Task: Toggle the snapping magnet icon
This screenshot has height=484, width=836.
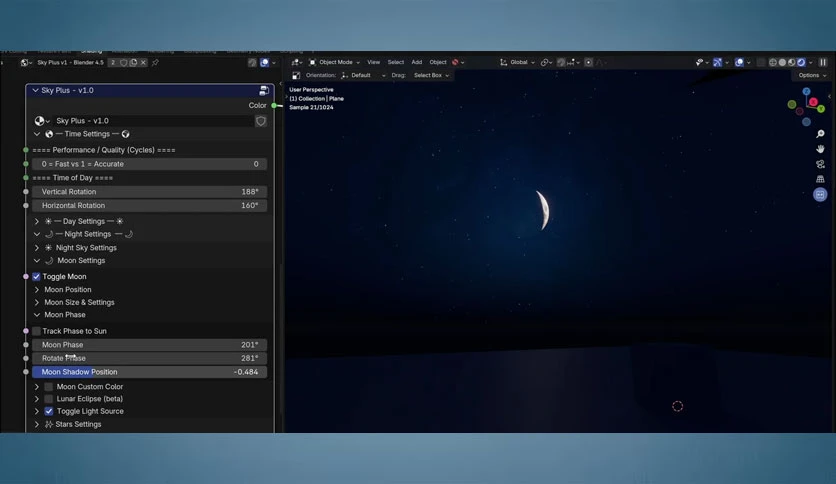Action: tap(561, 62)
